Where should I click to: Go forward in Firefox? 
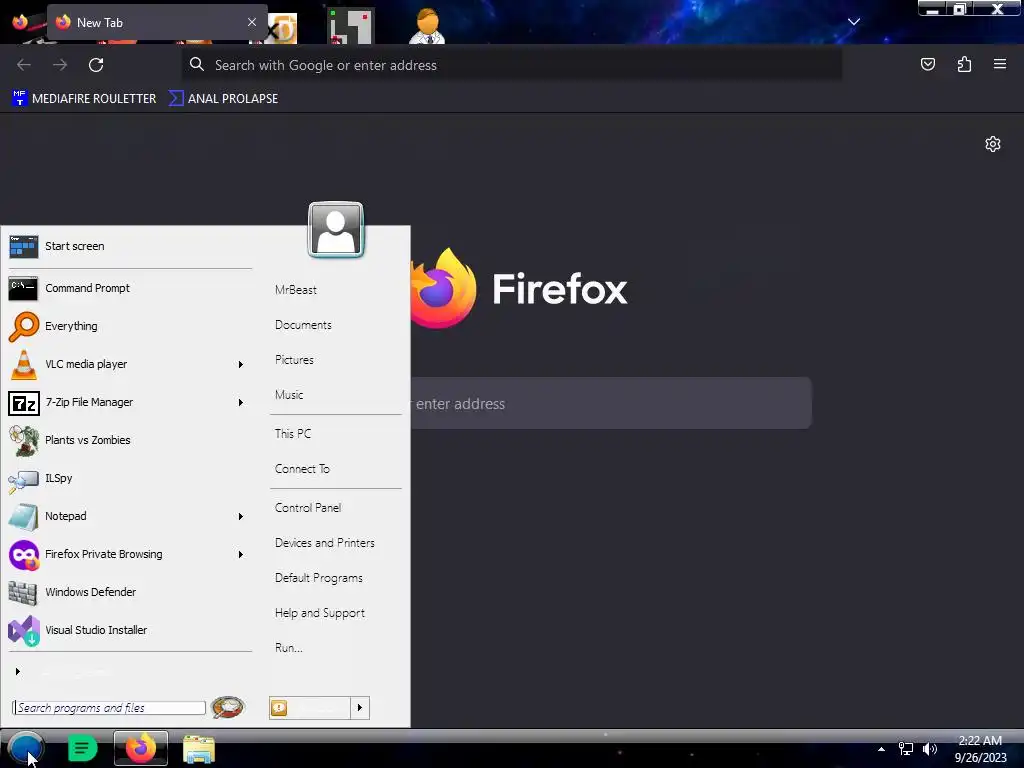[x=60, y=65]
